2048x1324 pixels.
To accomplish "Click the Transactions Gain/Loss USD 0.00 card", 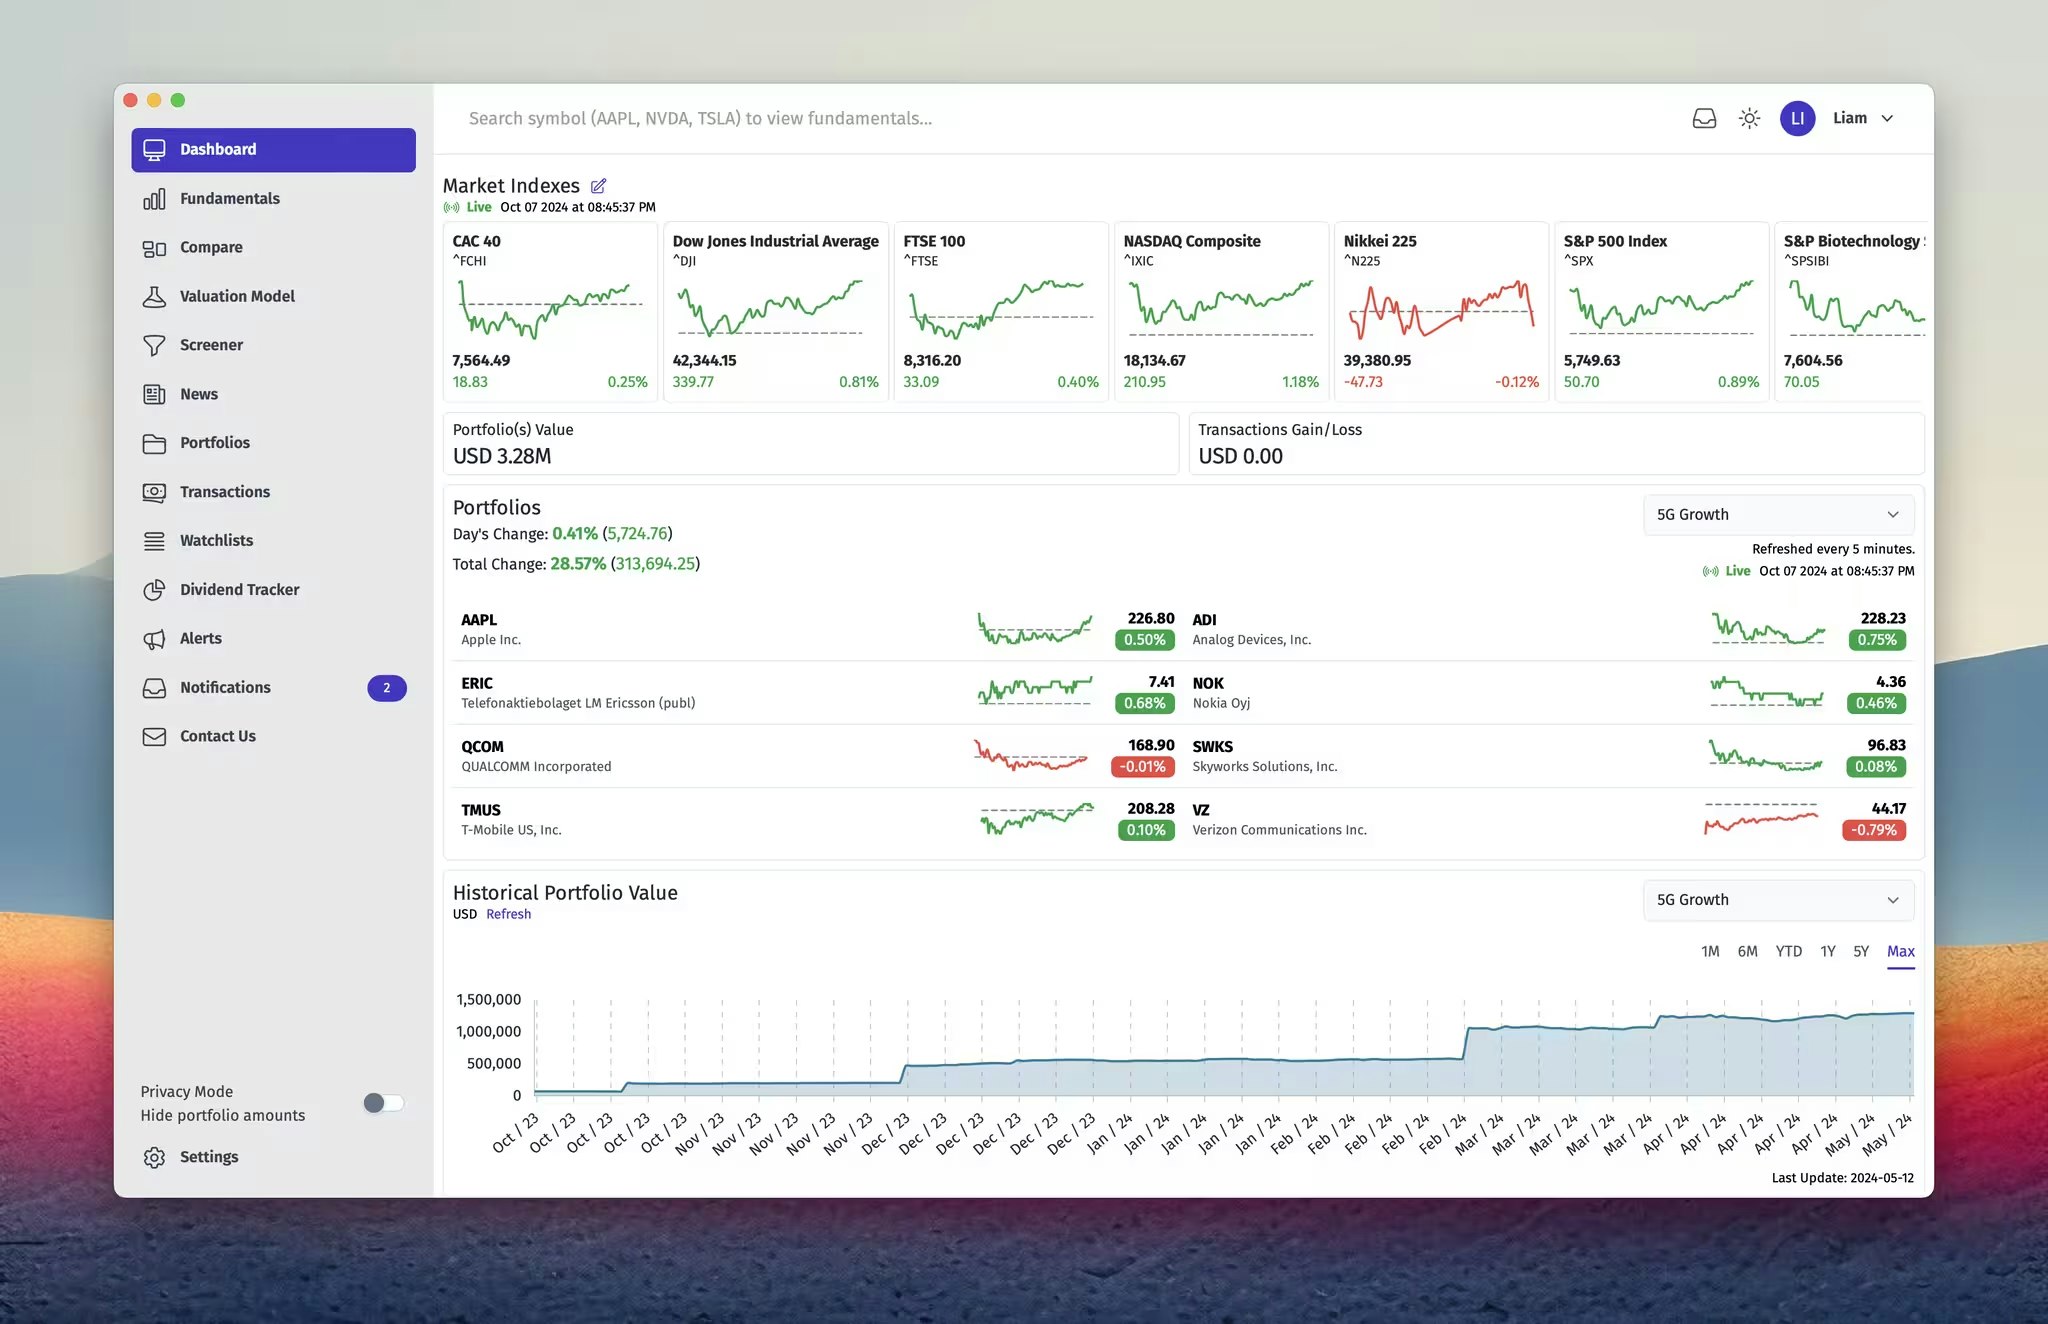I will coord(1556,444).
